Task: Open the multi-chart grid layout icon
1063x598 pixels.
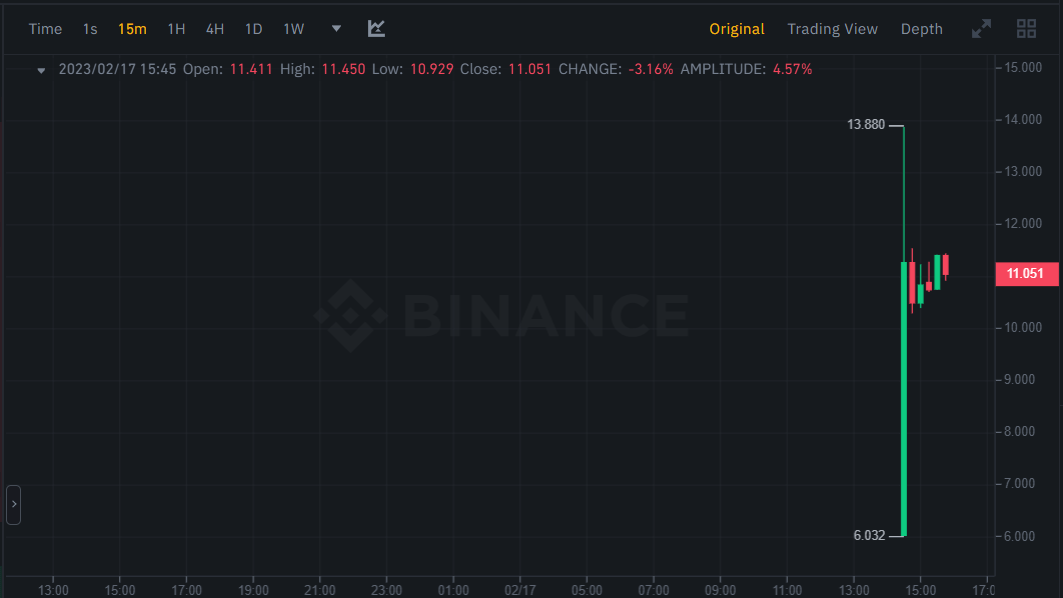Action: tap(1026, 28)
